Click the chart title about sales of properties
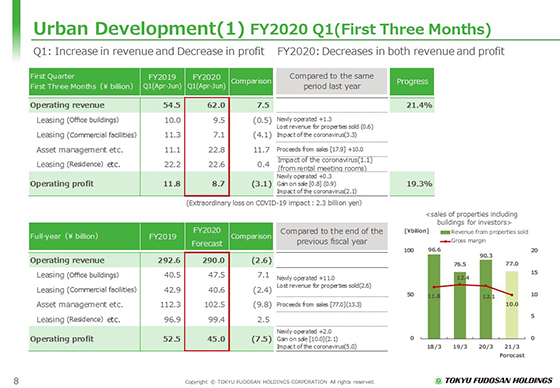 pos(472,218)
